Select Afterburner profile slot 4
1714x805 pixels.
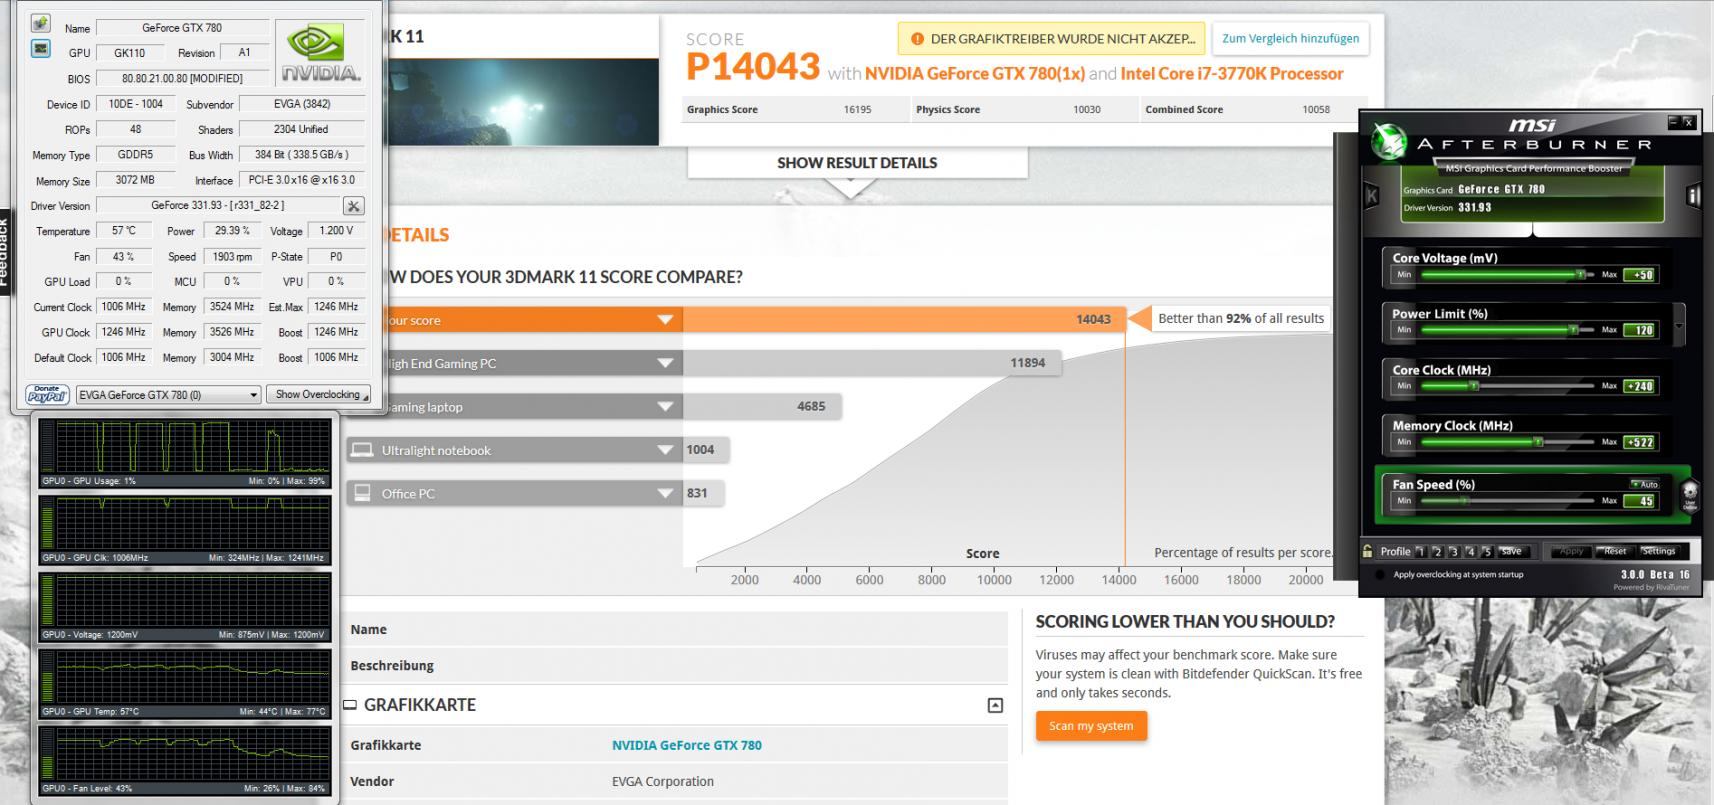(x=1470, y=551)
